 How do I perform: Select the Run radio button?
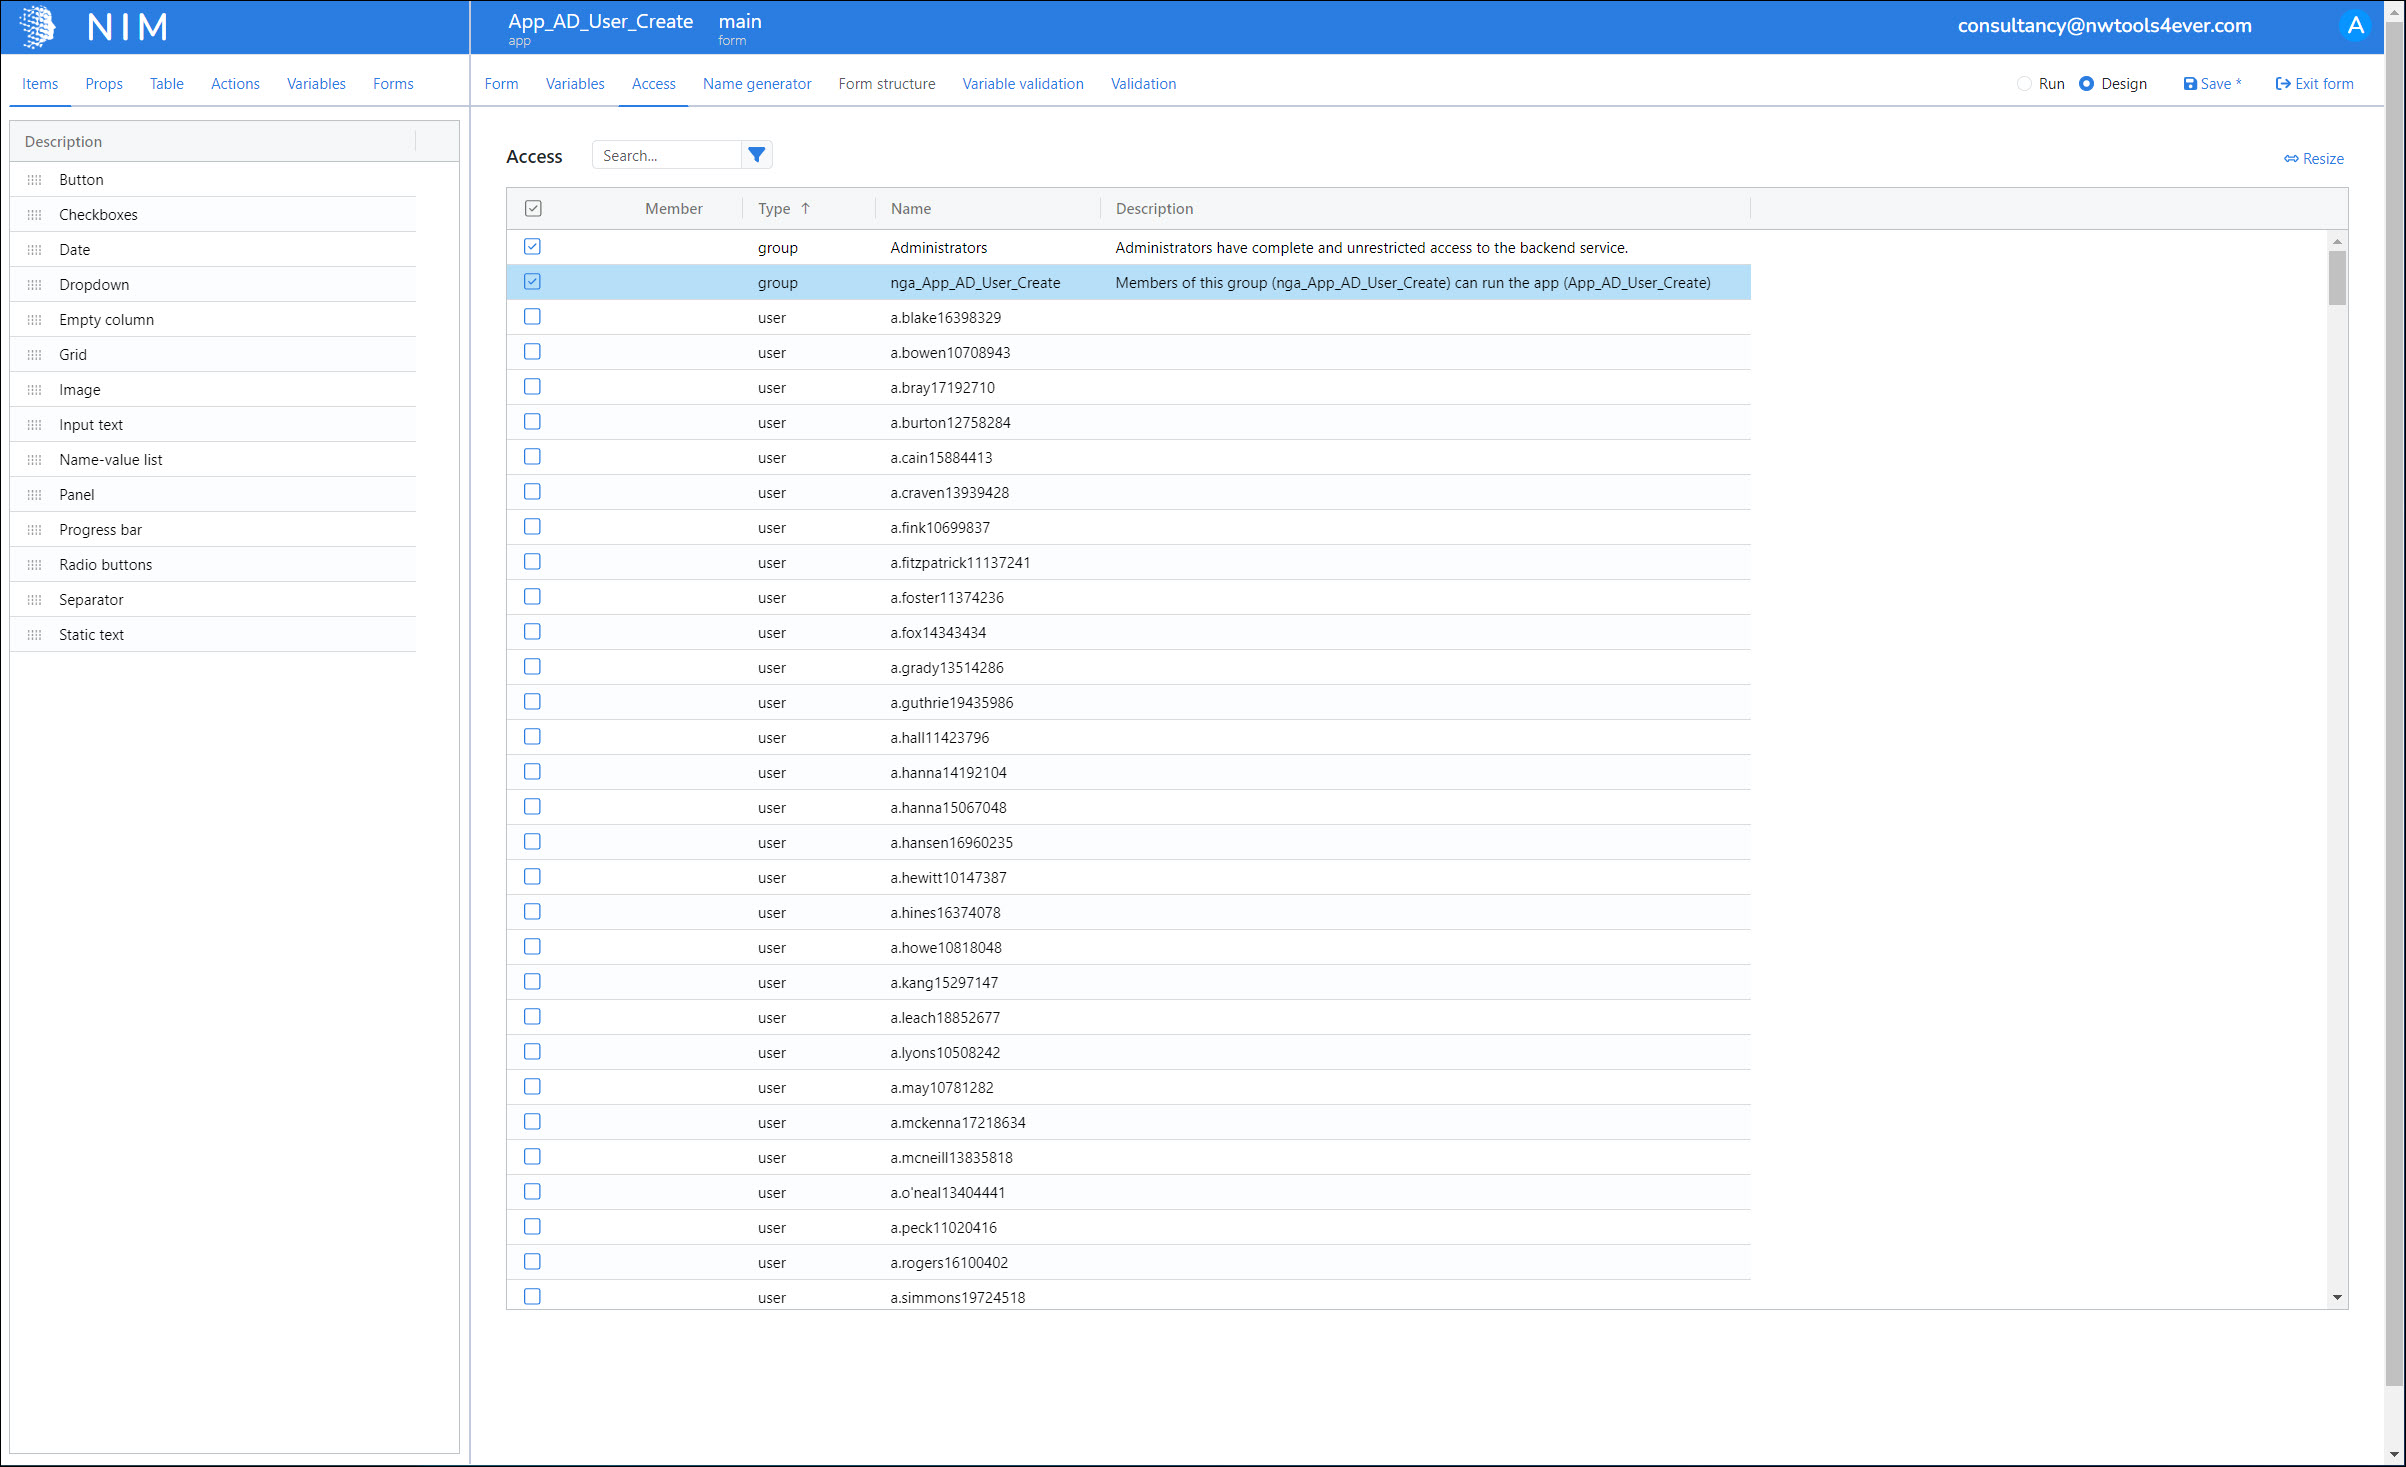(x=2024, y=84)
